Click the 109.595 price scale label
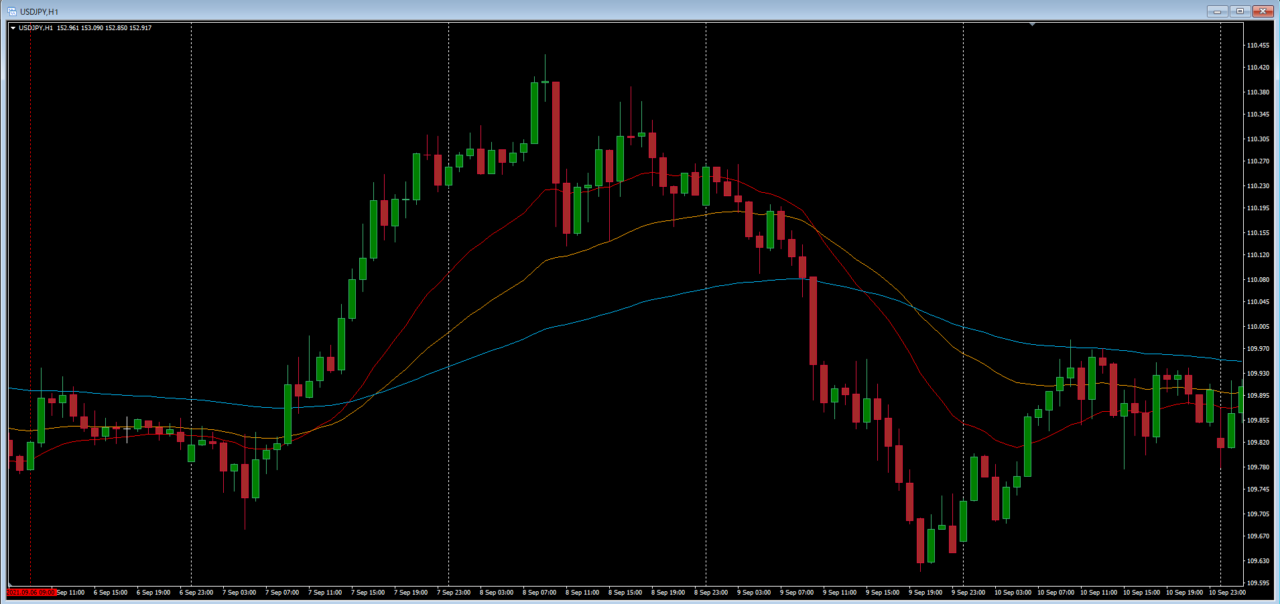Screen dimensions: 1280x604 point(1258,583)
